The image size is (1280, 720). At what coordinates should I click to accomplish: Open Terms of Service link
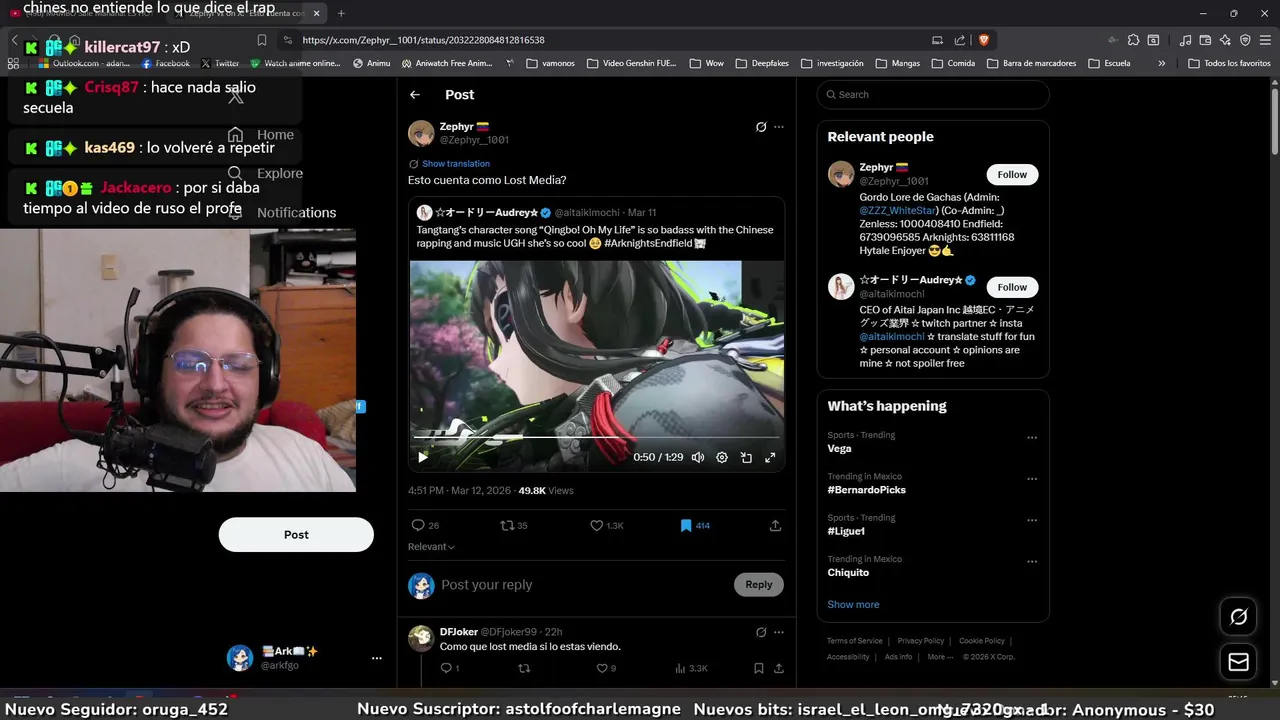point(855,641)
